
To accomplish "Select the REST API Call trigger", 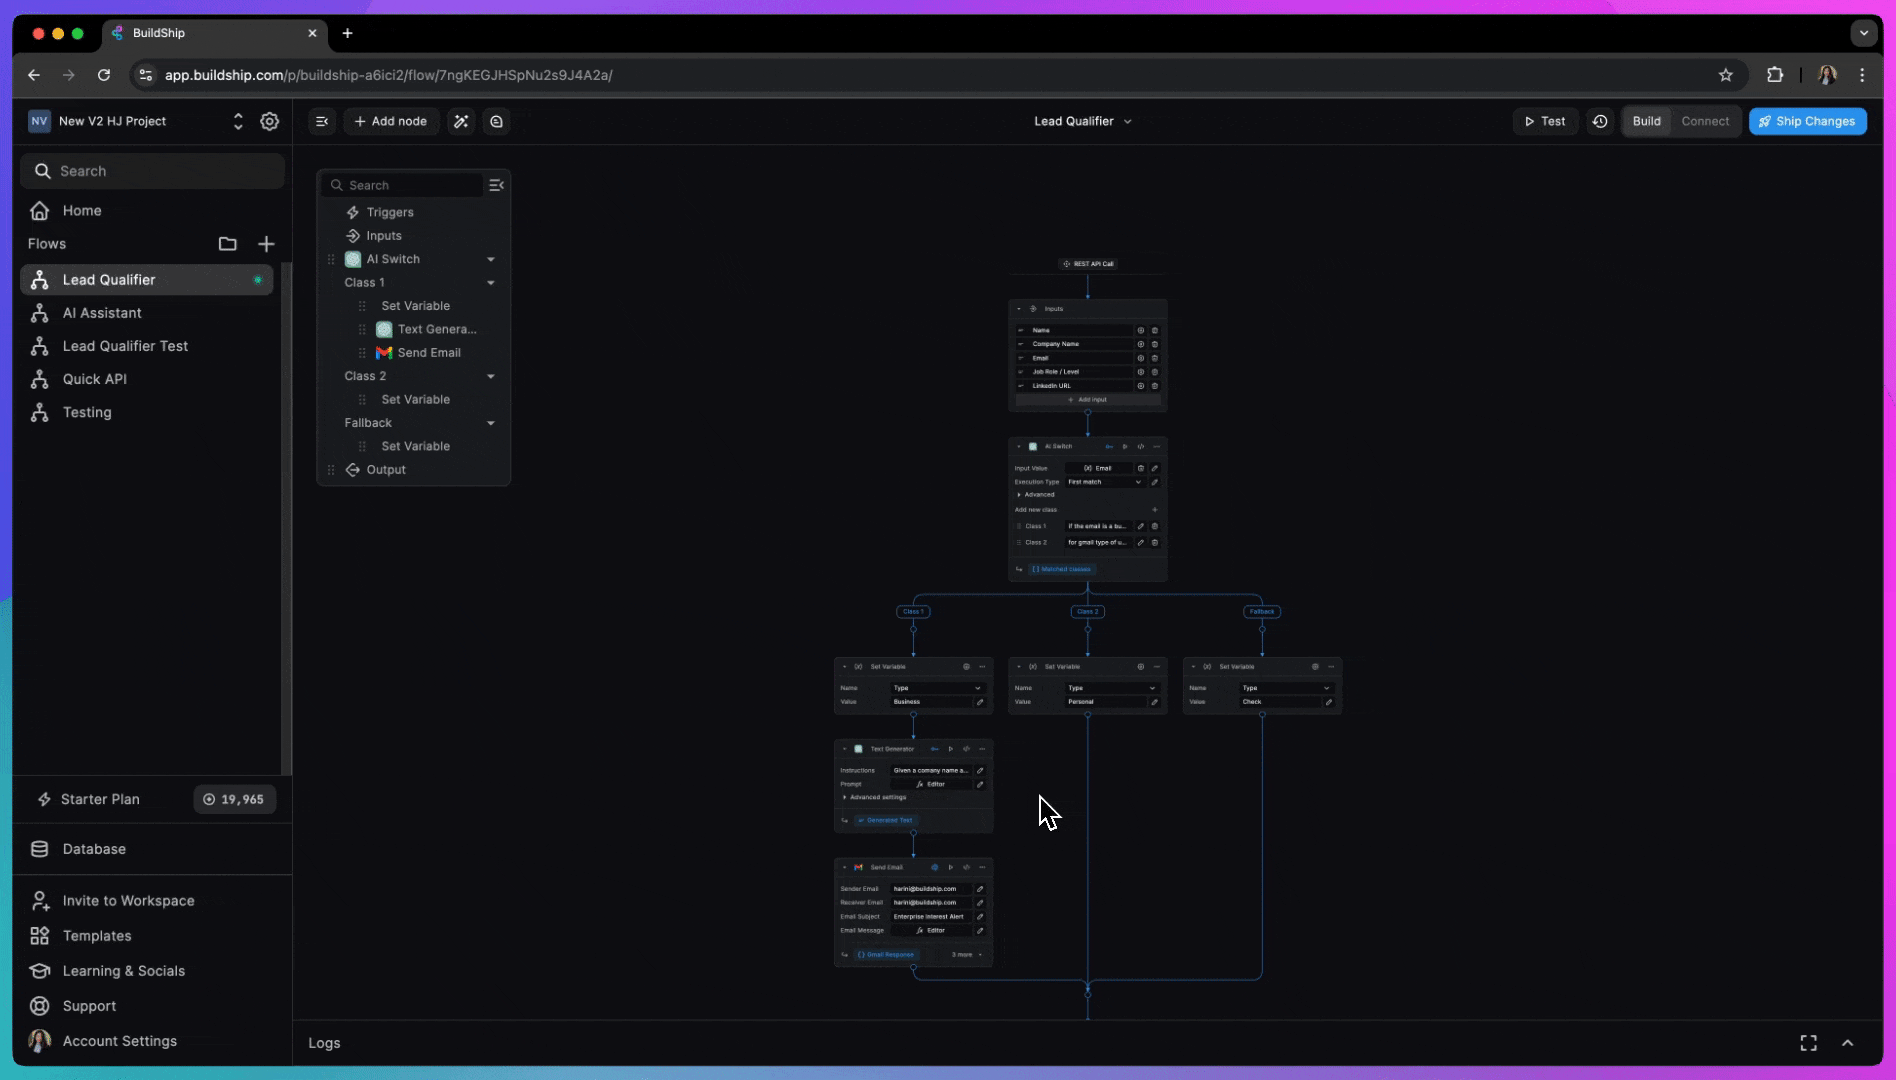I will tap(1088, 264).
